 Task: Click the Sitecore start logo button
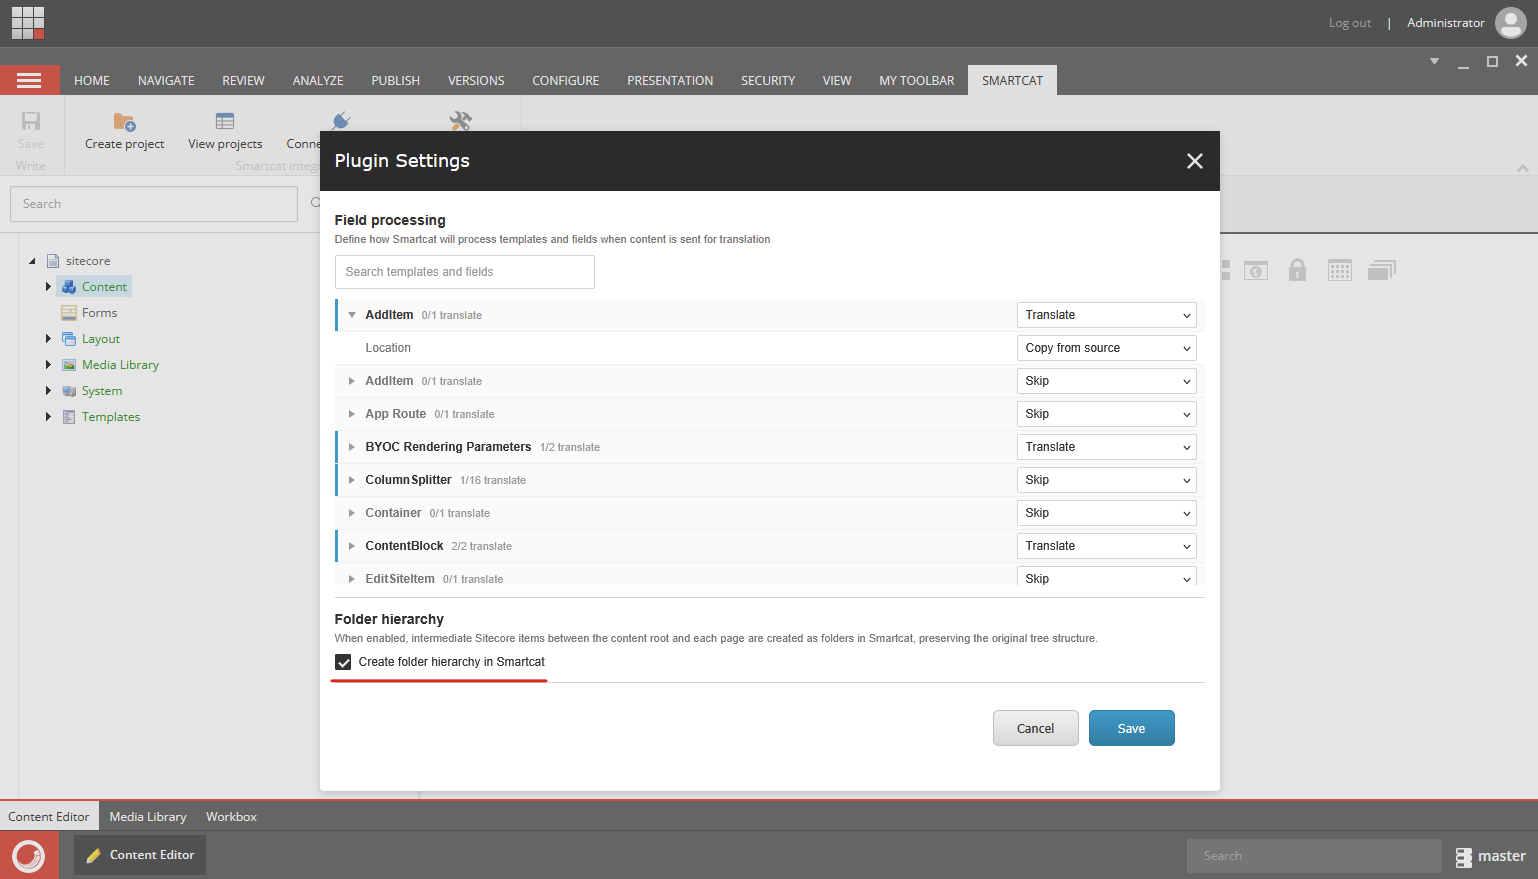tap(29, 855)
